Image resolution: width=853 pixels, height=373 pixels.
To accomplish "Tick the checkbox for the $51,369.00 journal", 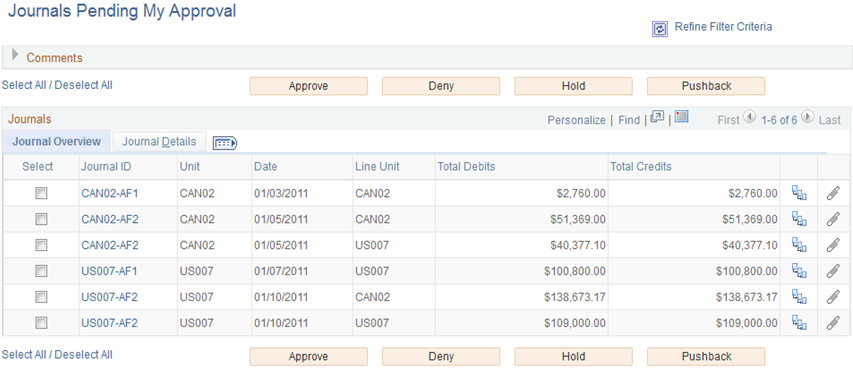I will coord(41,219).
